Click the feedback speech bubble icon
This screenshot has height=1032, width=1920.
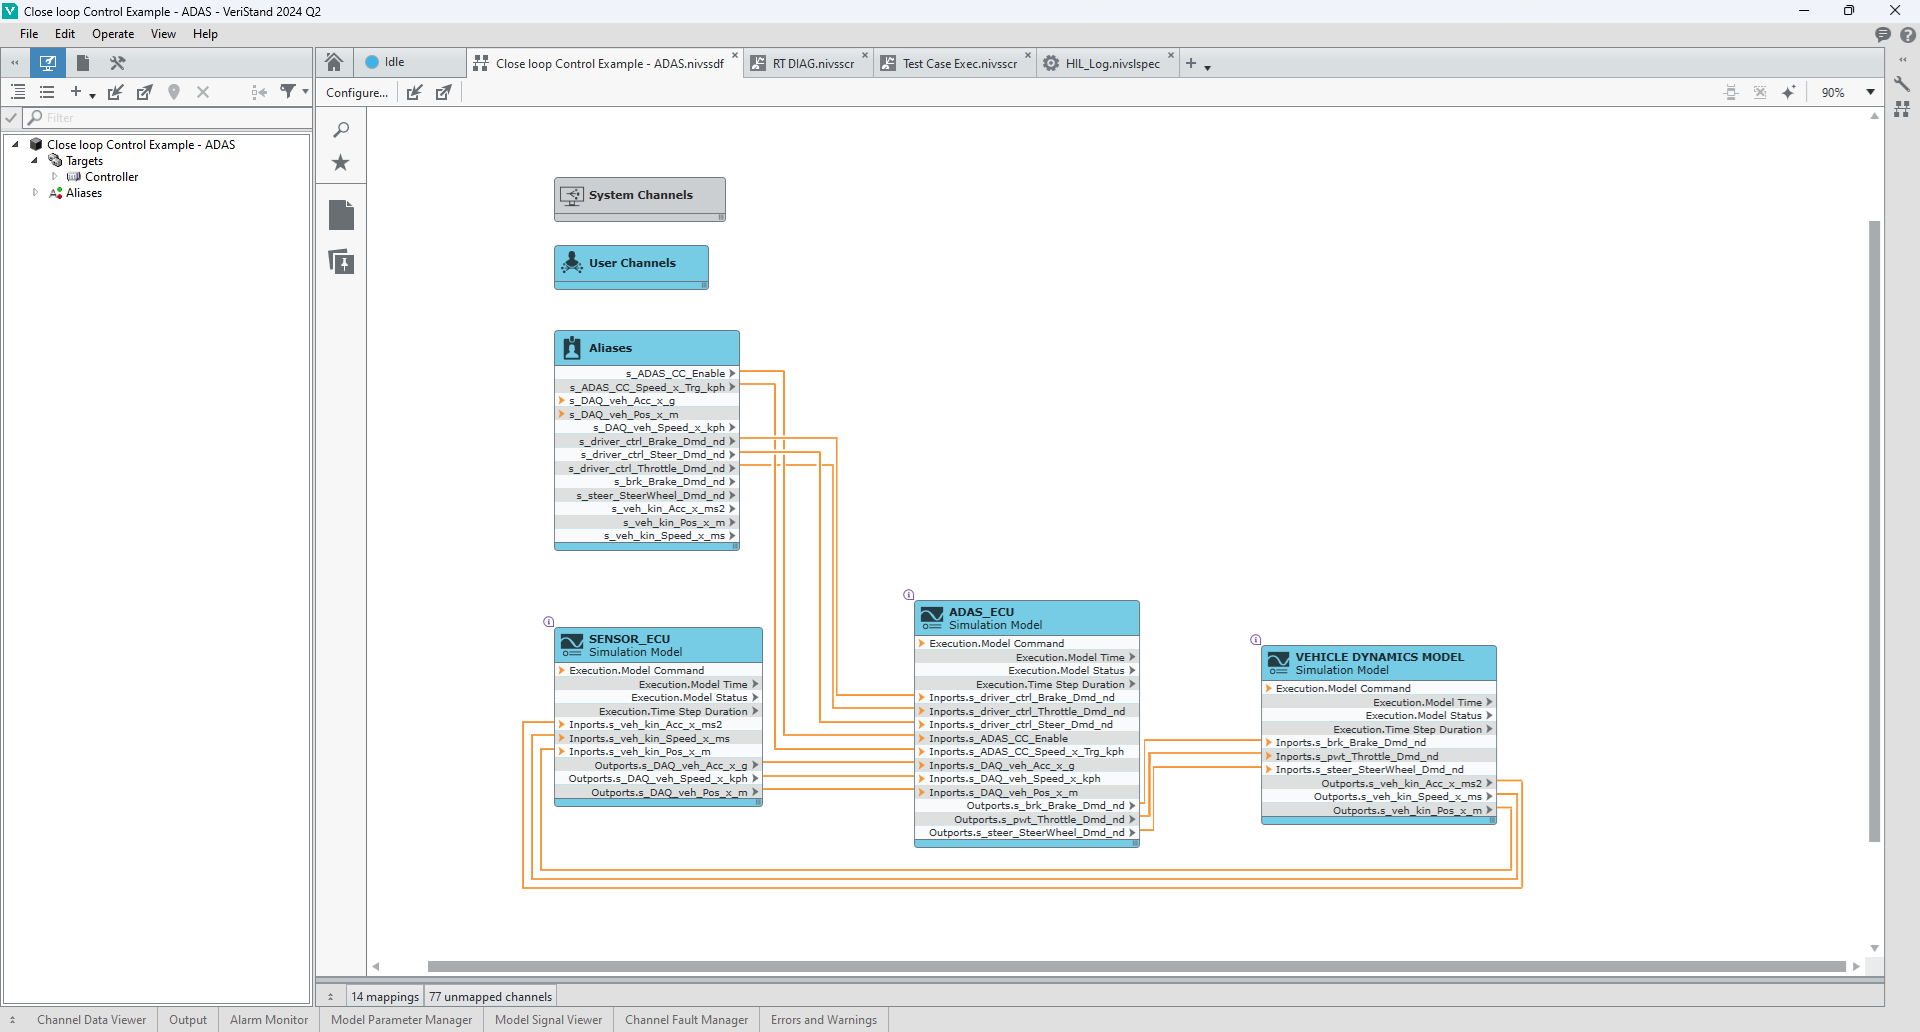(x=1883, y=34)
